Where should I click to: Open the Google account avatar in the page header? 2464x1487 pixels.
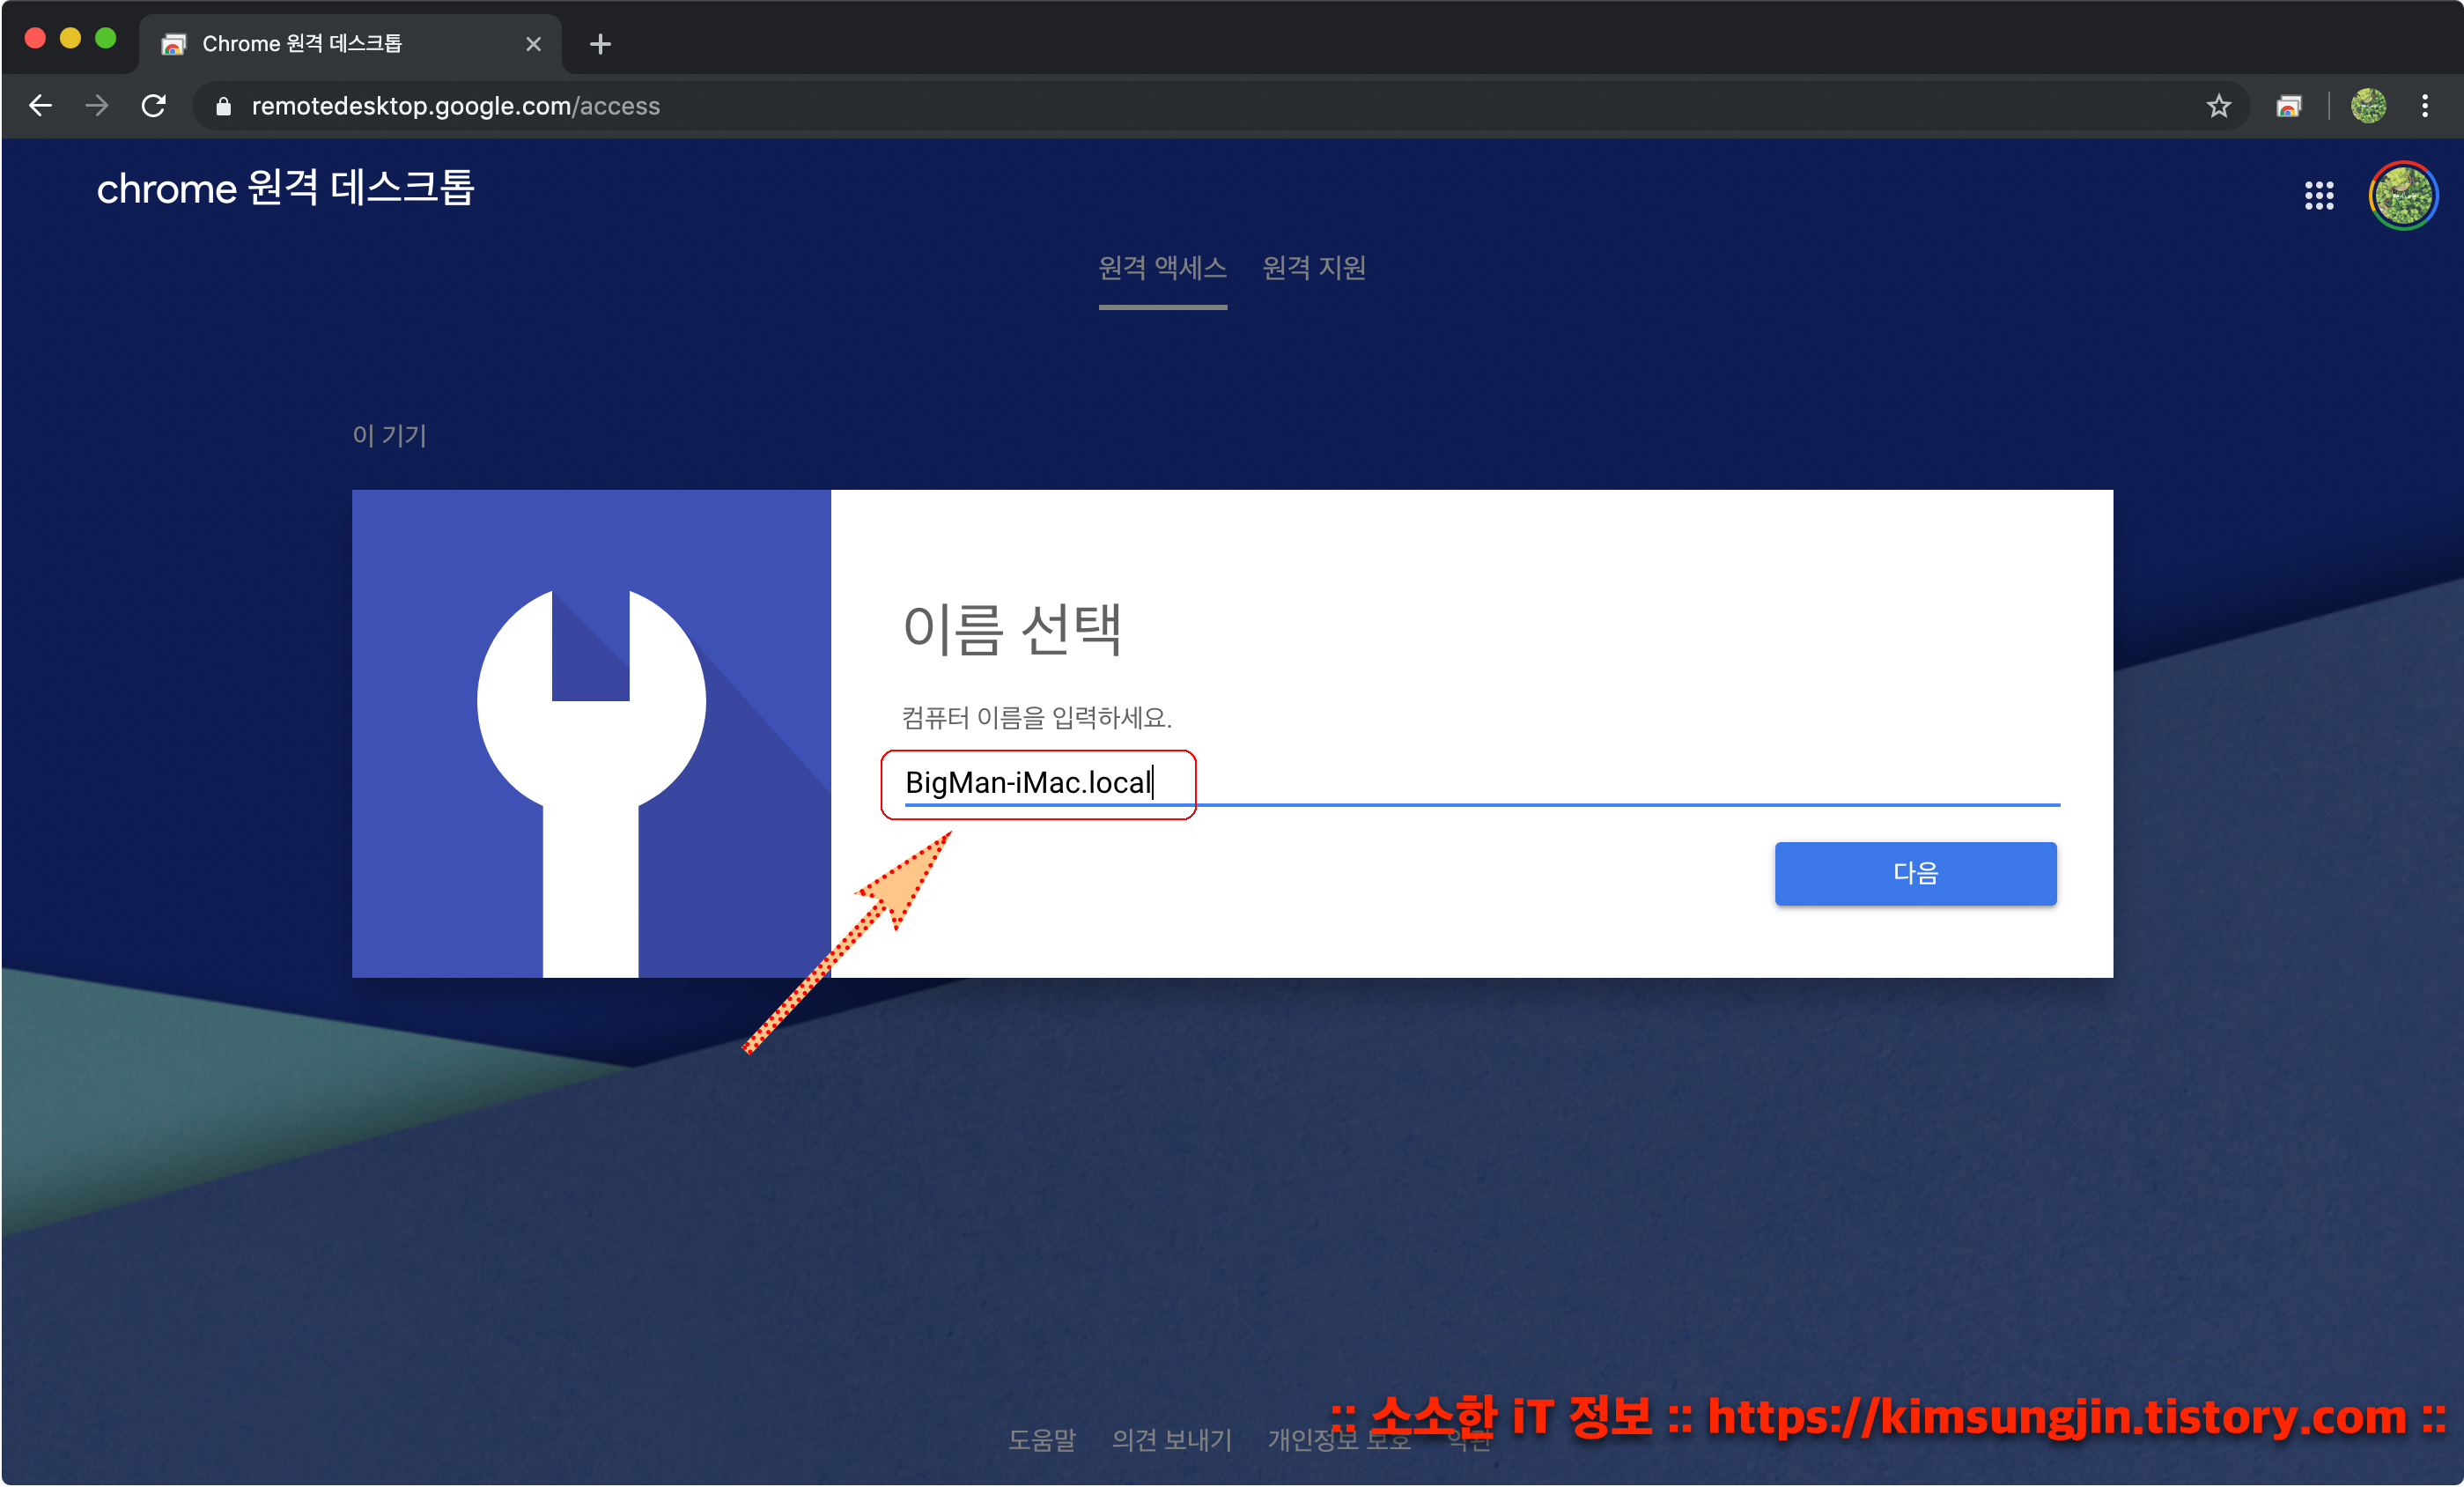click(x=2402, y=195)
